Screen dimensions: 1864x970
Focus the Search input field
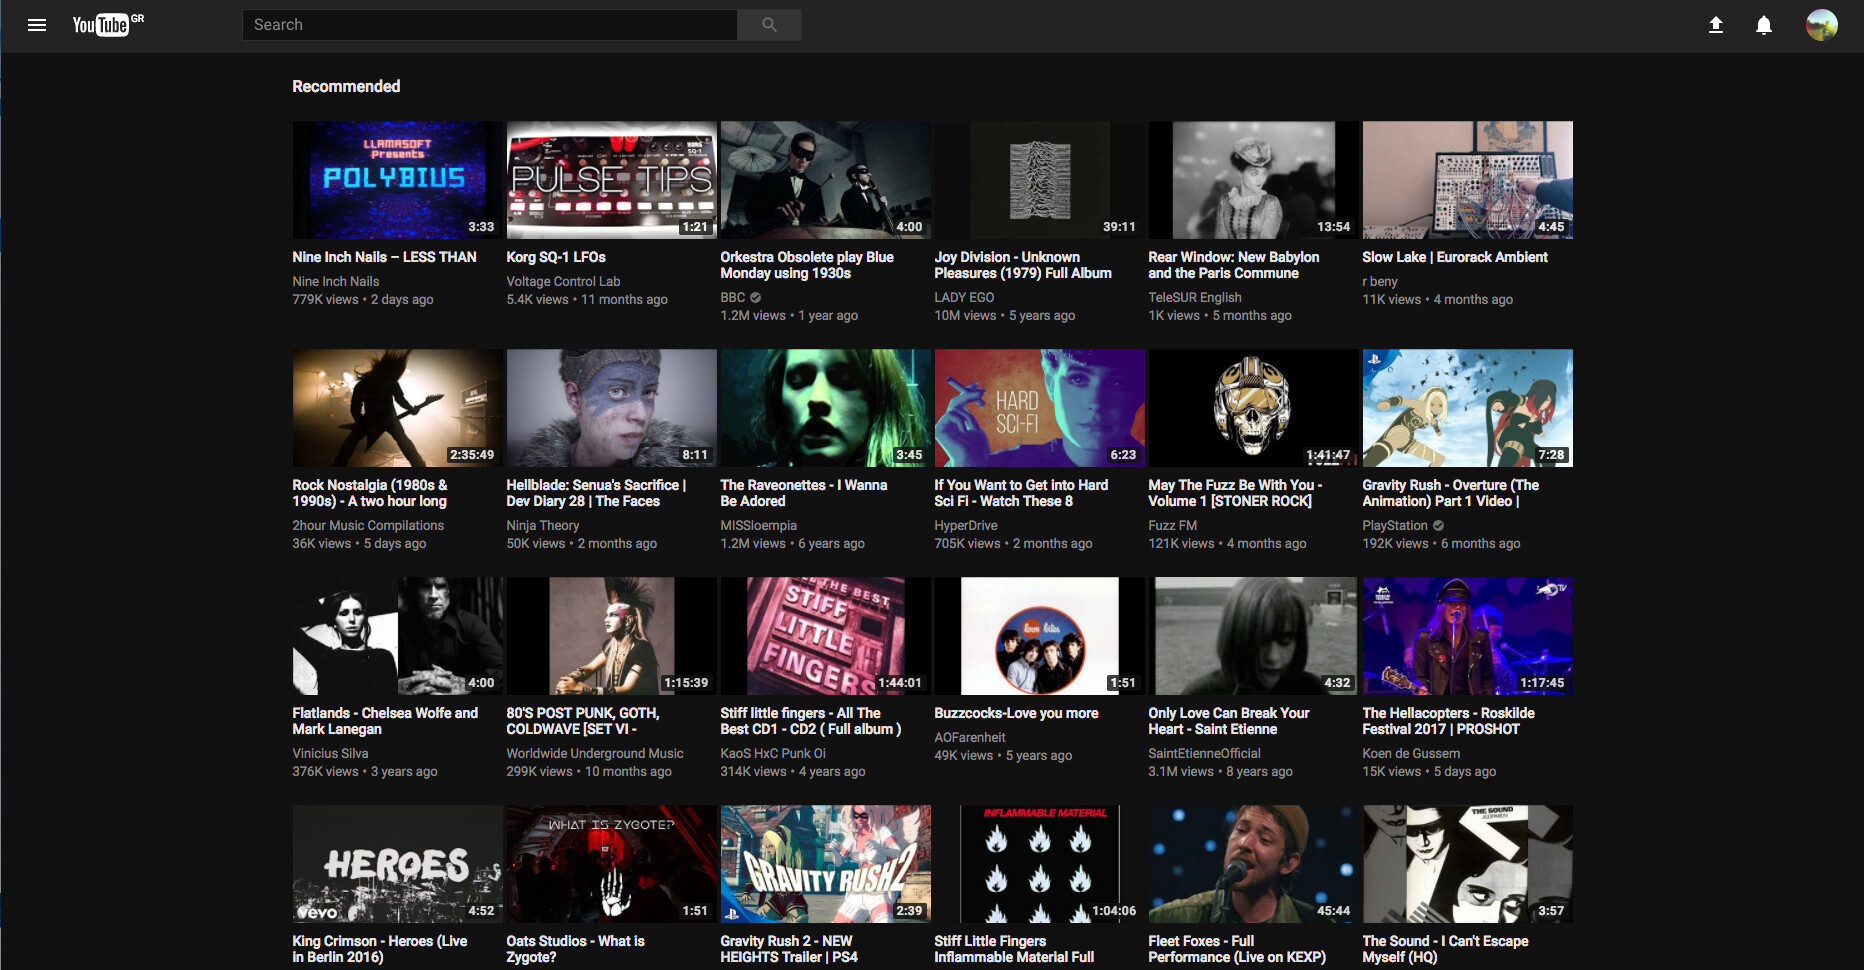(490, 25)
